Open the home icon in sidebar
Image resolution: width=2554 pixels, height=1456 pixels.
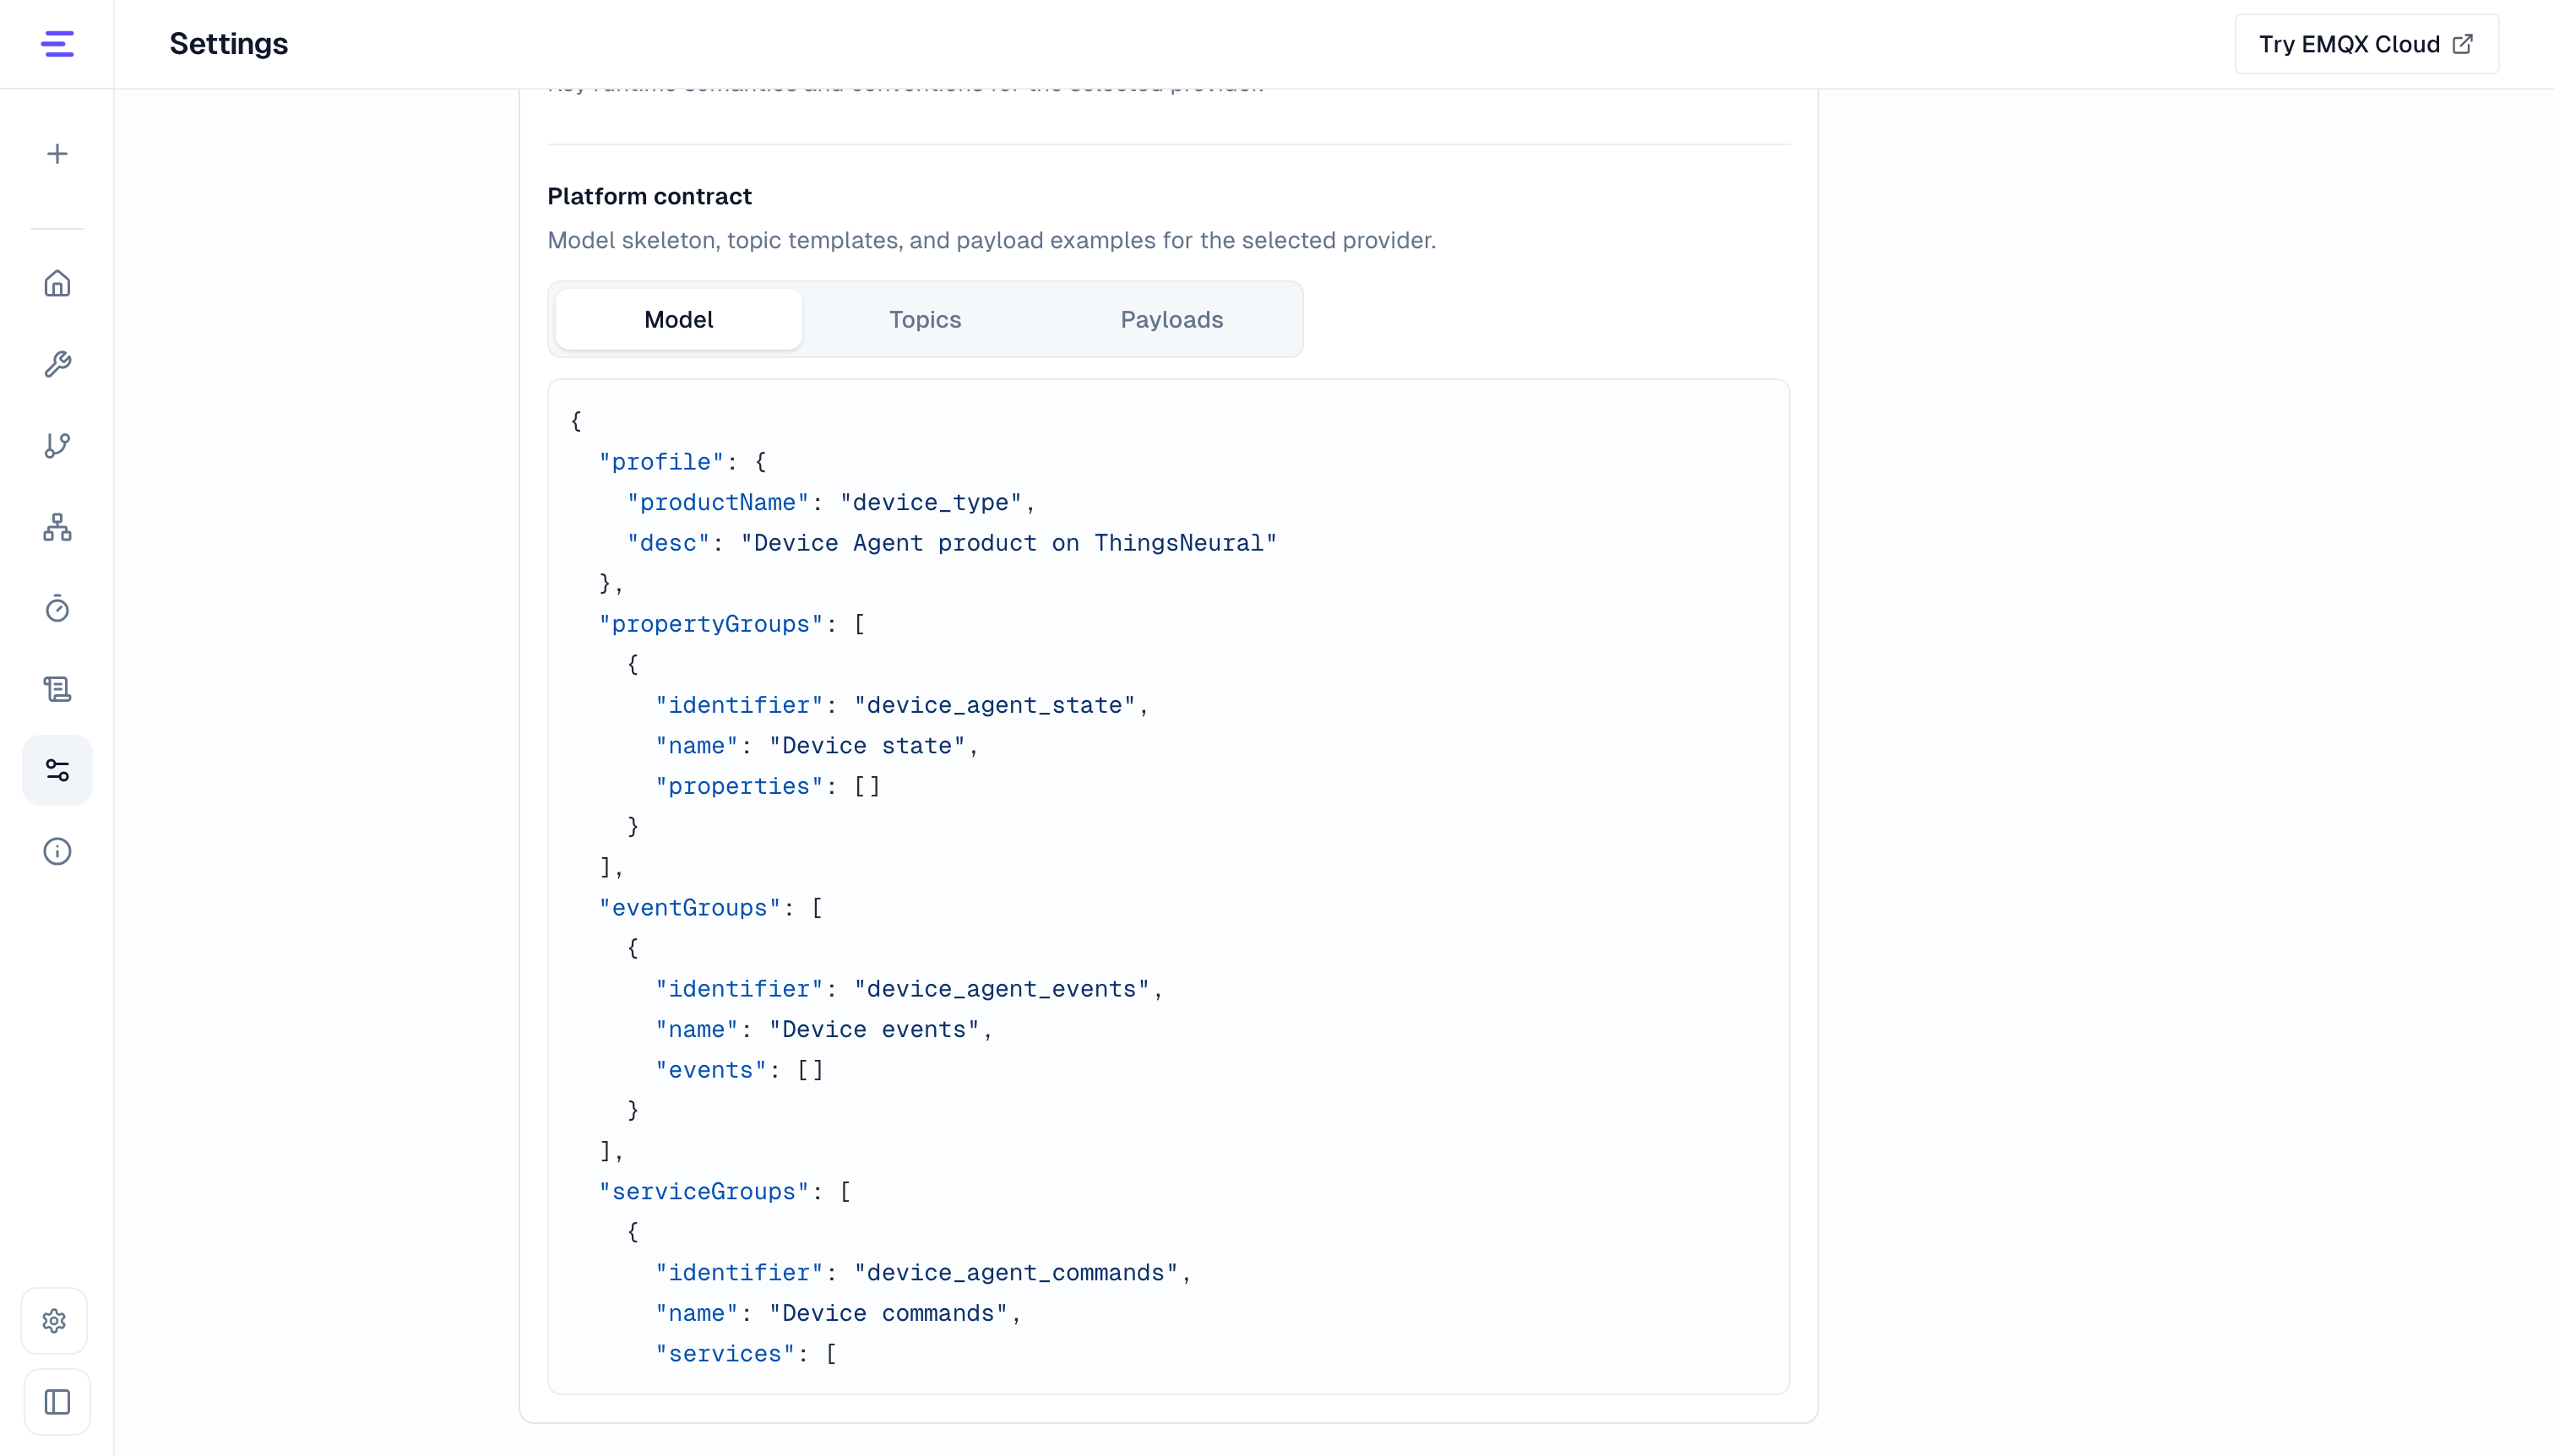[x=57, y=283]
